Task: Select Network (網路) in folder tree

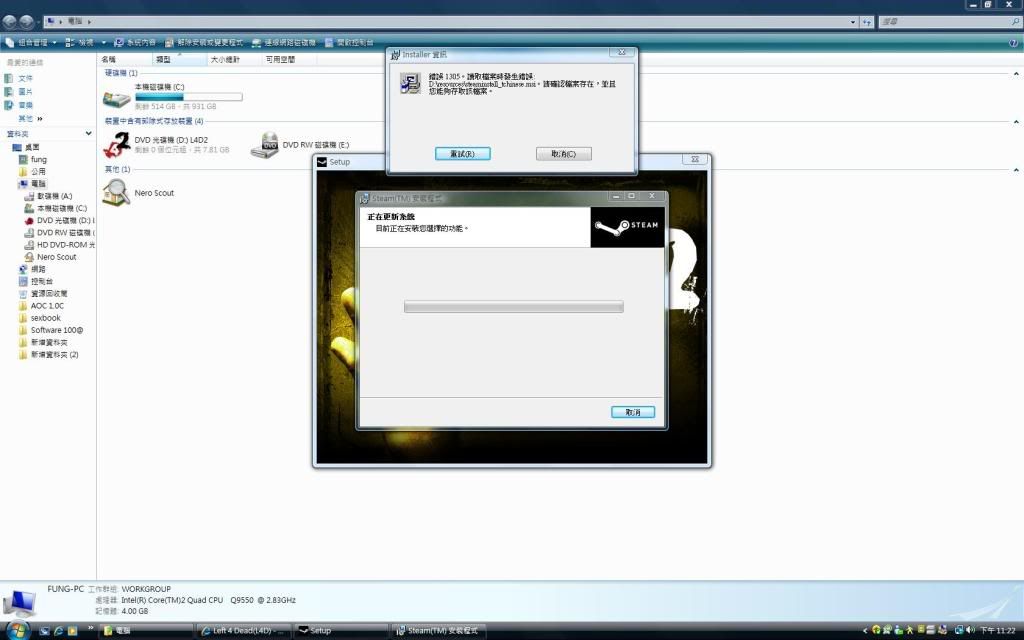Action: point(33,269)
